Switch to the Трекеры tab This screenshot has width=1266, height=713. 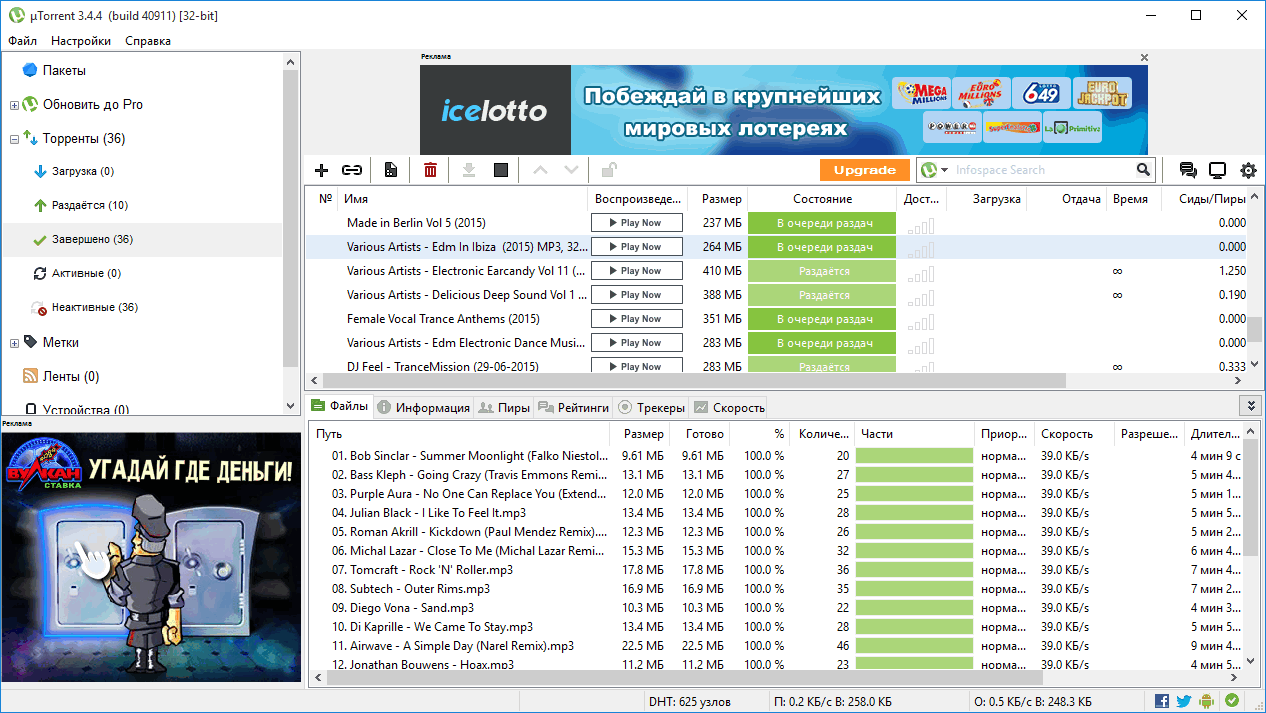pos(652,407)
